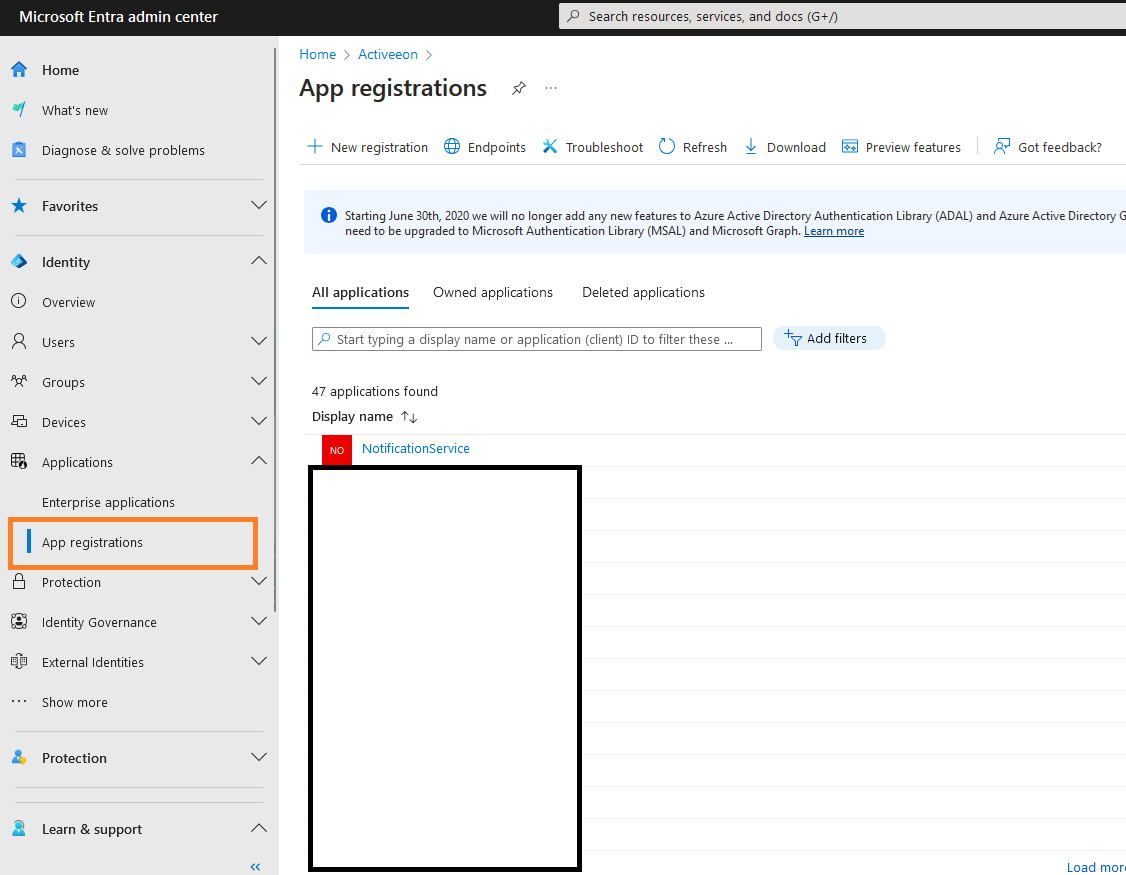Click the Users person icon
This screenshot has width=1126, height=875.
point(19,342)
